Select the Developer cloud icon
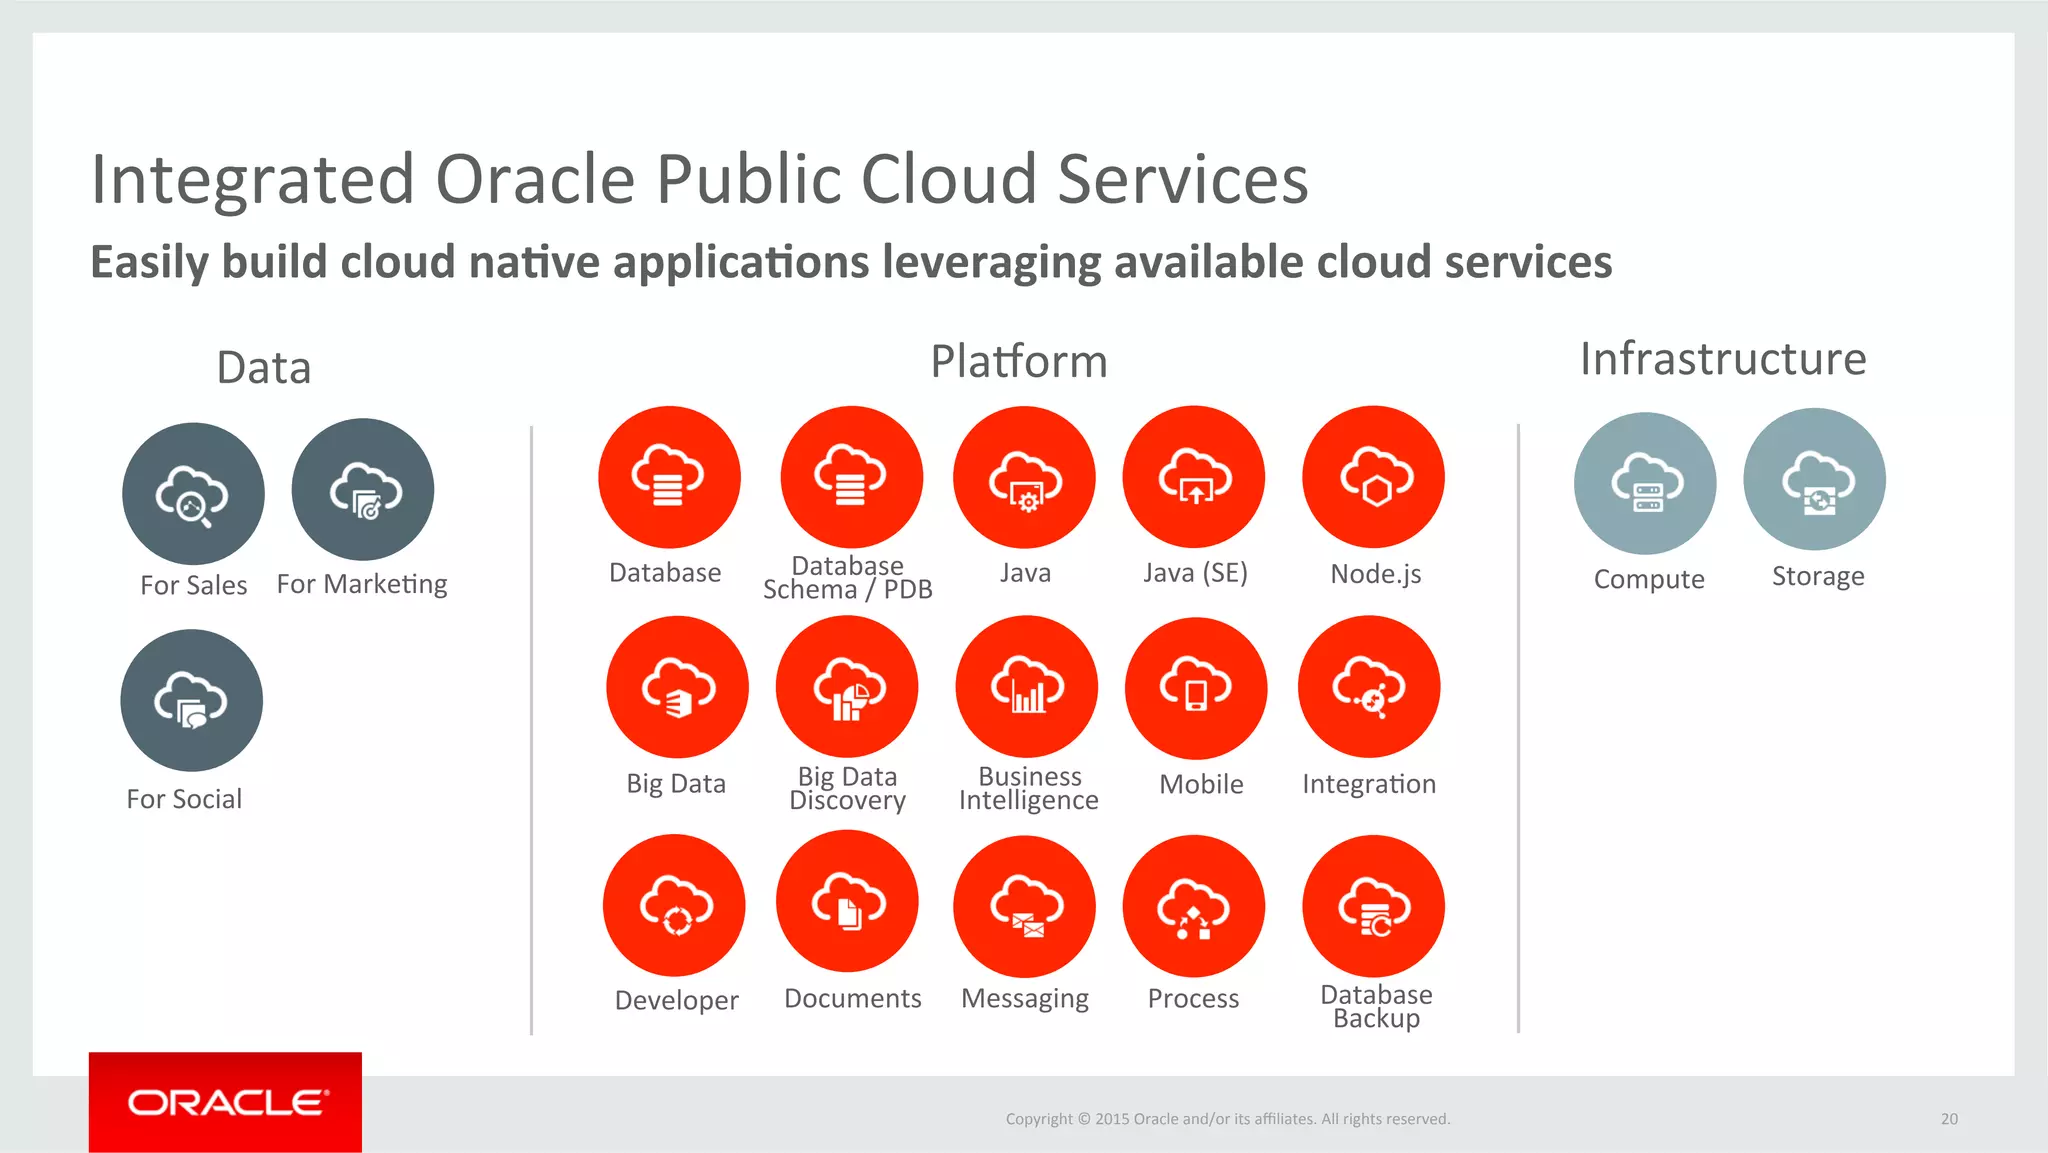The width and height of the screenshot is (2048, 1153). tap(674, 905)
